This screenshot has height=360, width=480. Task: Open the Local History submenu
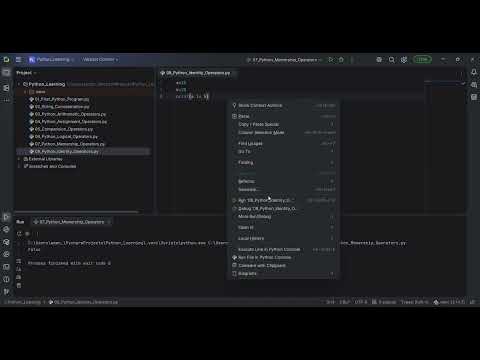point(284,239)
